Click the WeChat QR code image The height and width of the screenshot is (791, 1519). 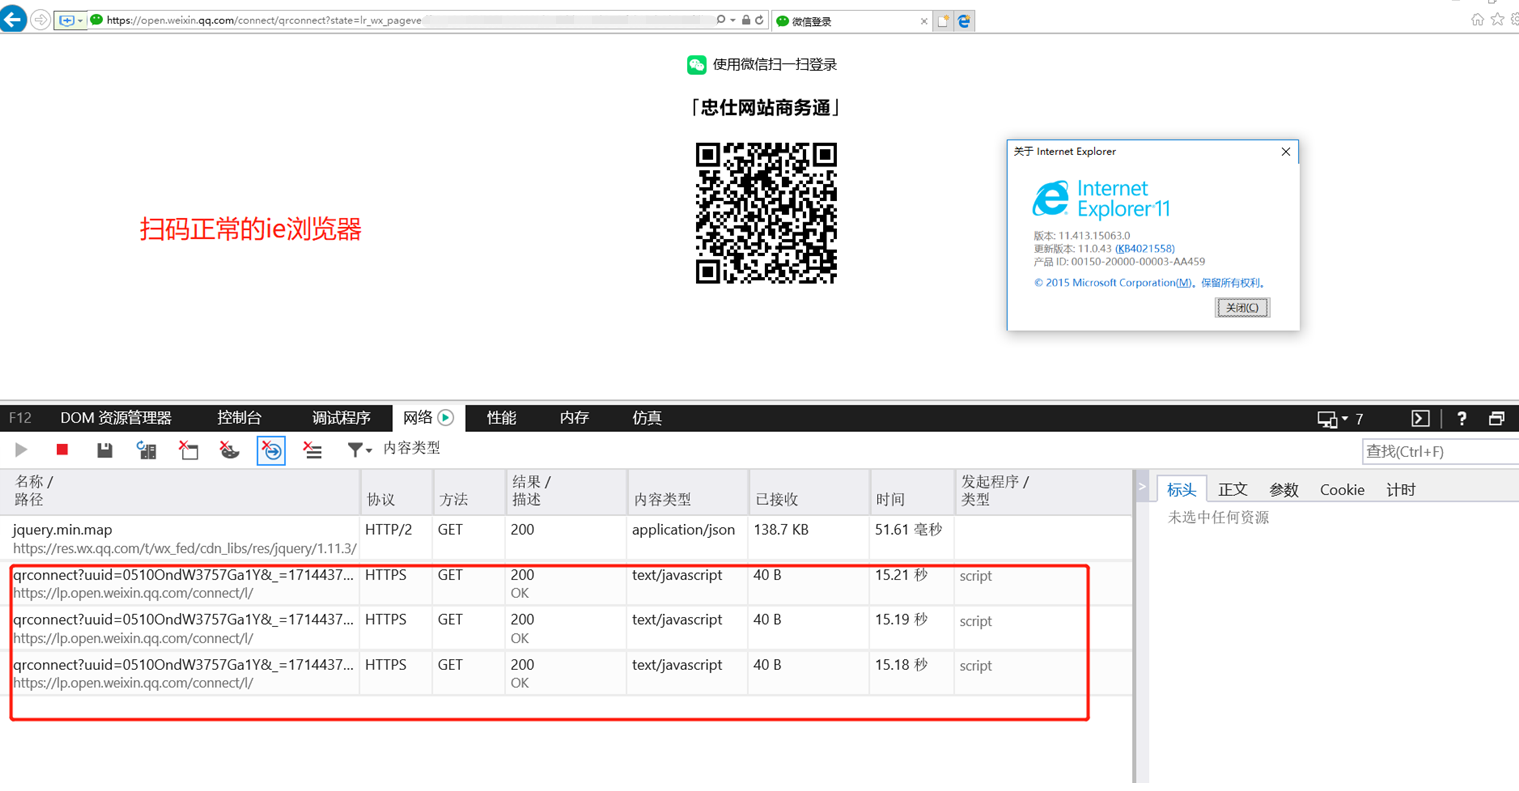point(766,213)
